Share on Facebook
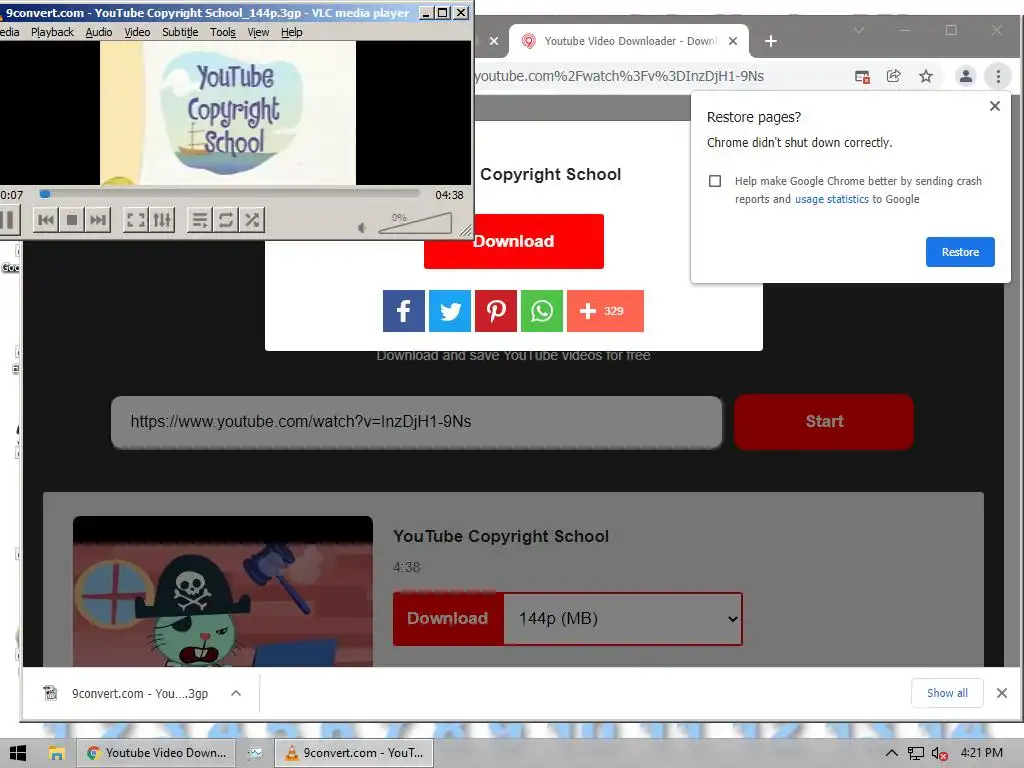The image size is (1024, 768). [x=404, y=311]
